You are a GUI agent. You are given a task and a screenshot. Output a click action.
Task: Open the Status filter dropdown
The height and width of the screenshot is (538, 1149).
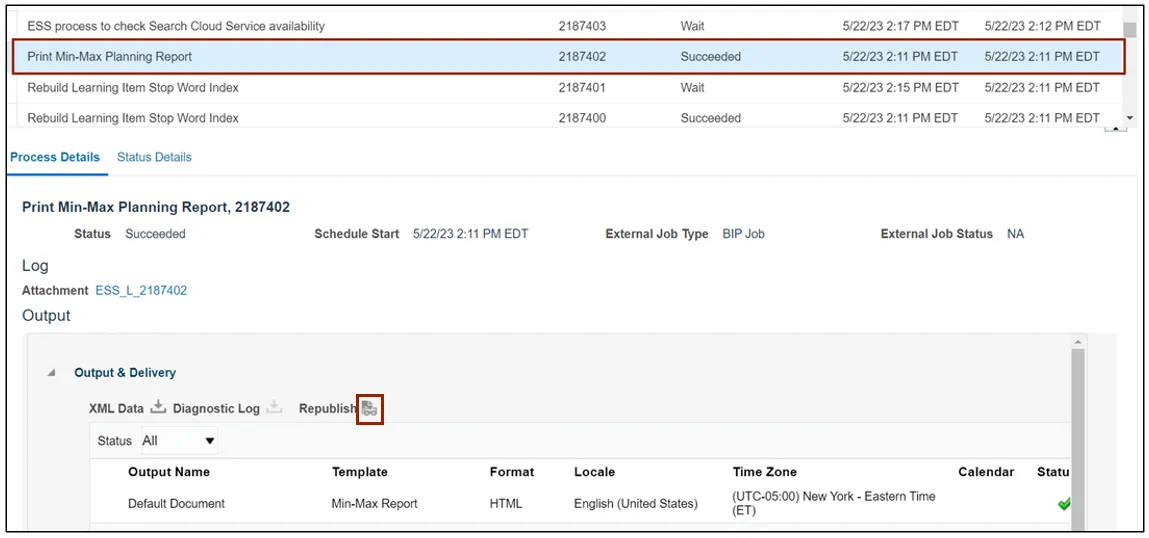click(x=179, y=441)
